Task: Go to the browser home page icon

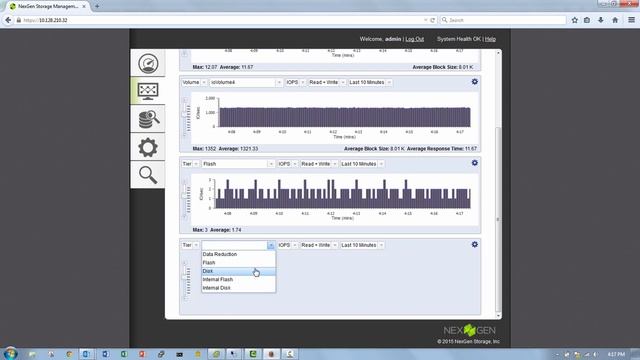Action: [x=615, y=20]
